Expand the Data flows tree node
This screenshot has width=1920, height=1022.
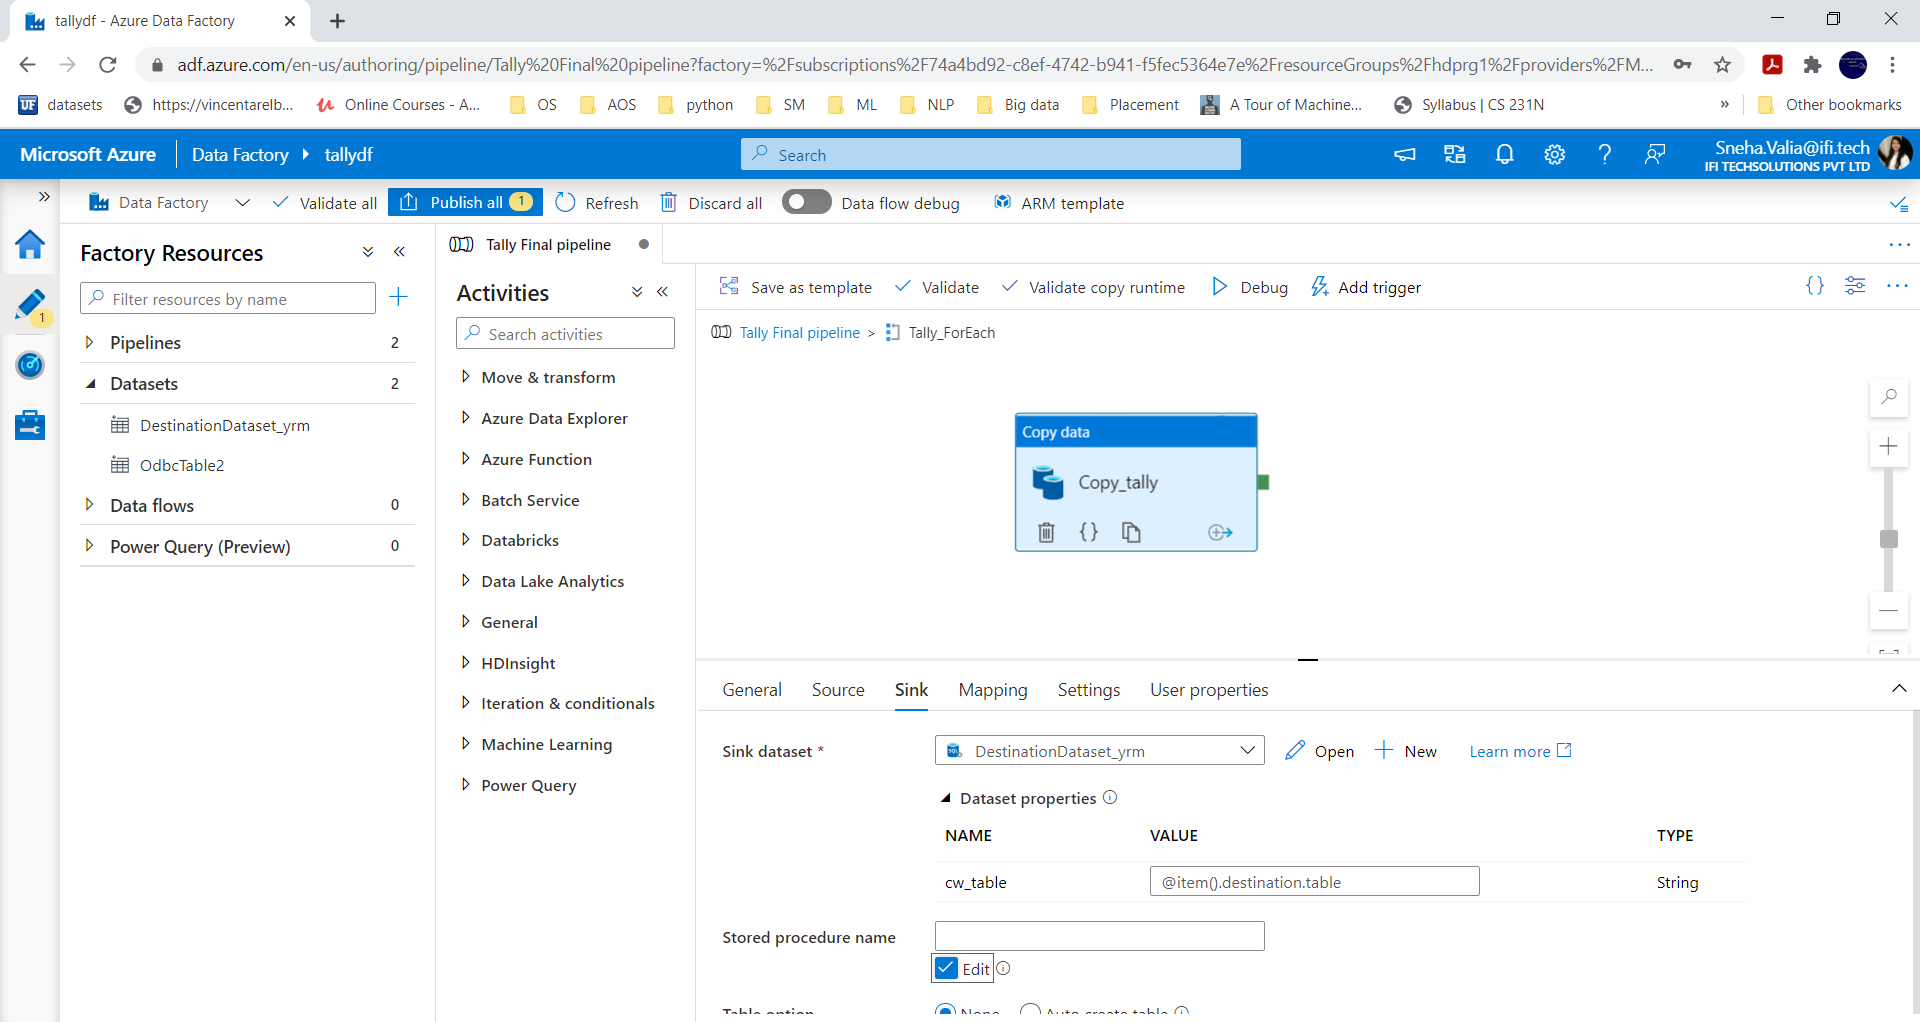90,505
